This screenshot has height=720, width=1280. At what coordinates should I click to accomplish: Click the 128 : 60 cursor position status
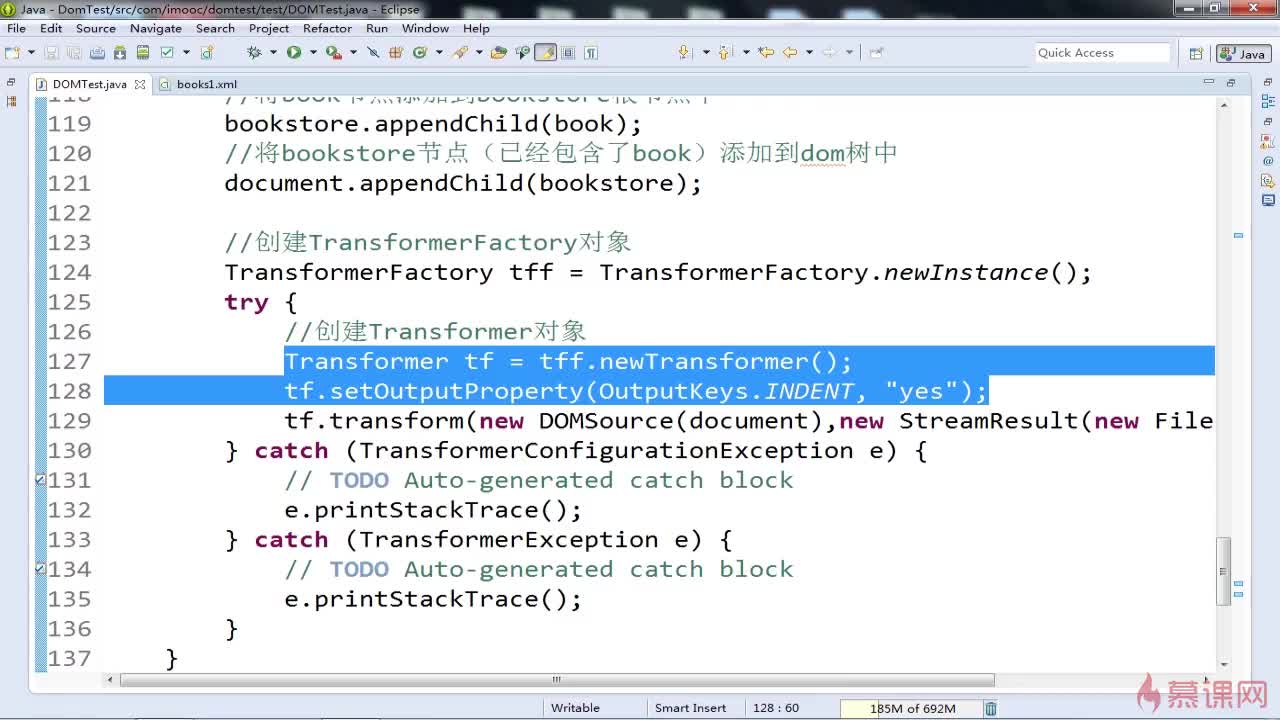(776, 708)
